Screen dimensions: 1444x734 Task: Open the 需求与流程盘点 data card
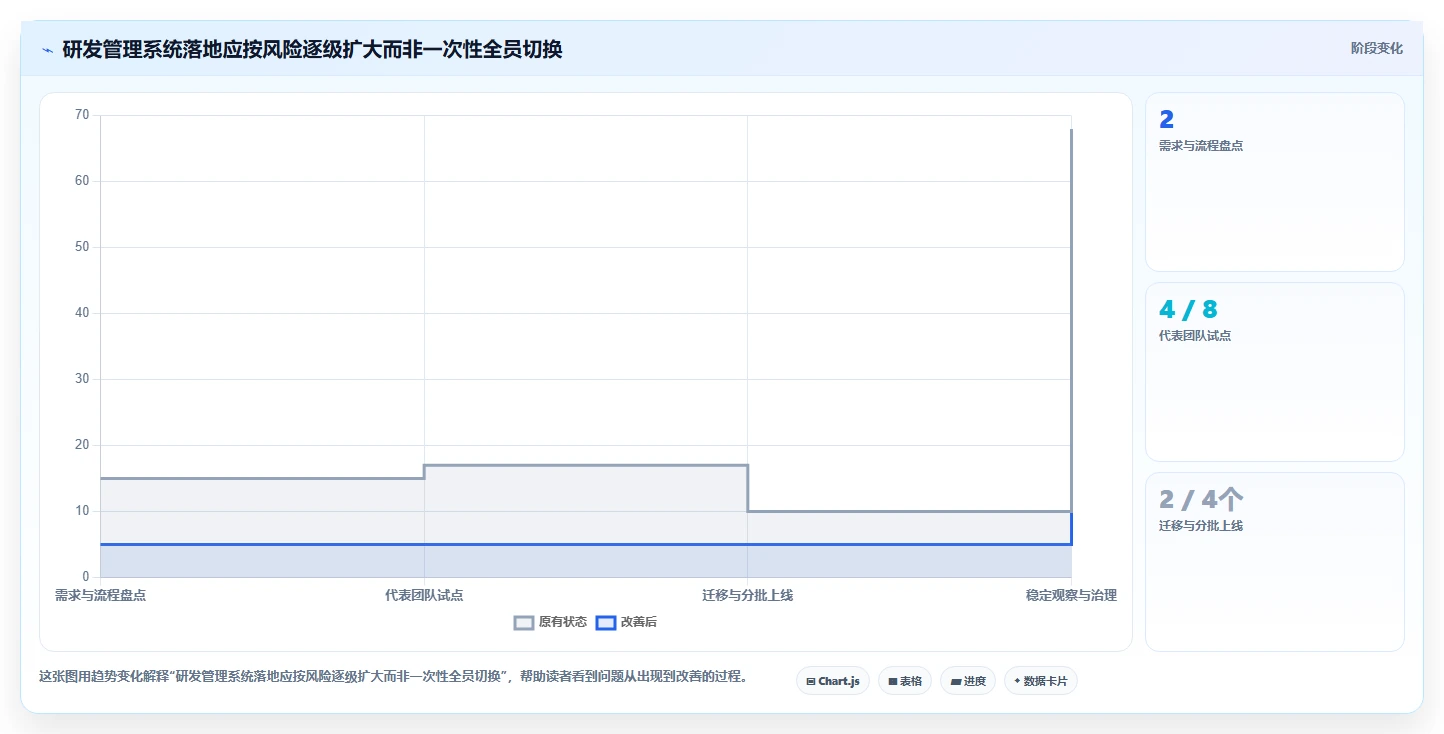1274,182
